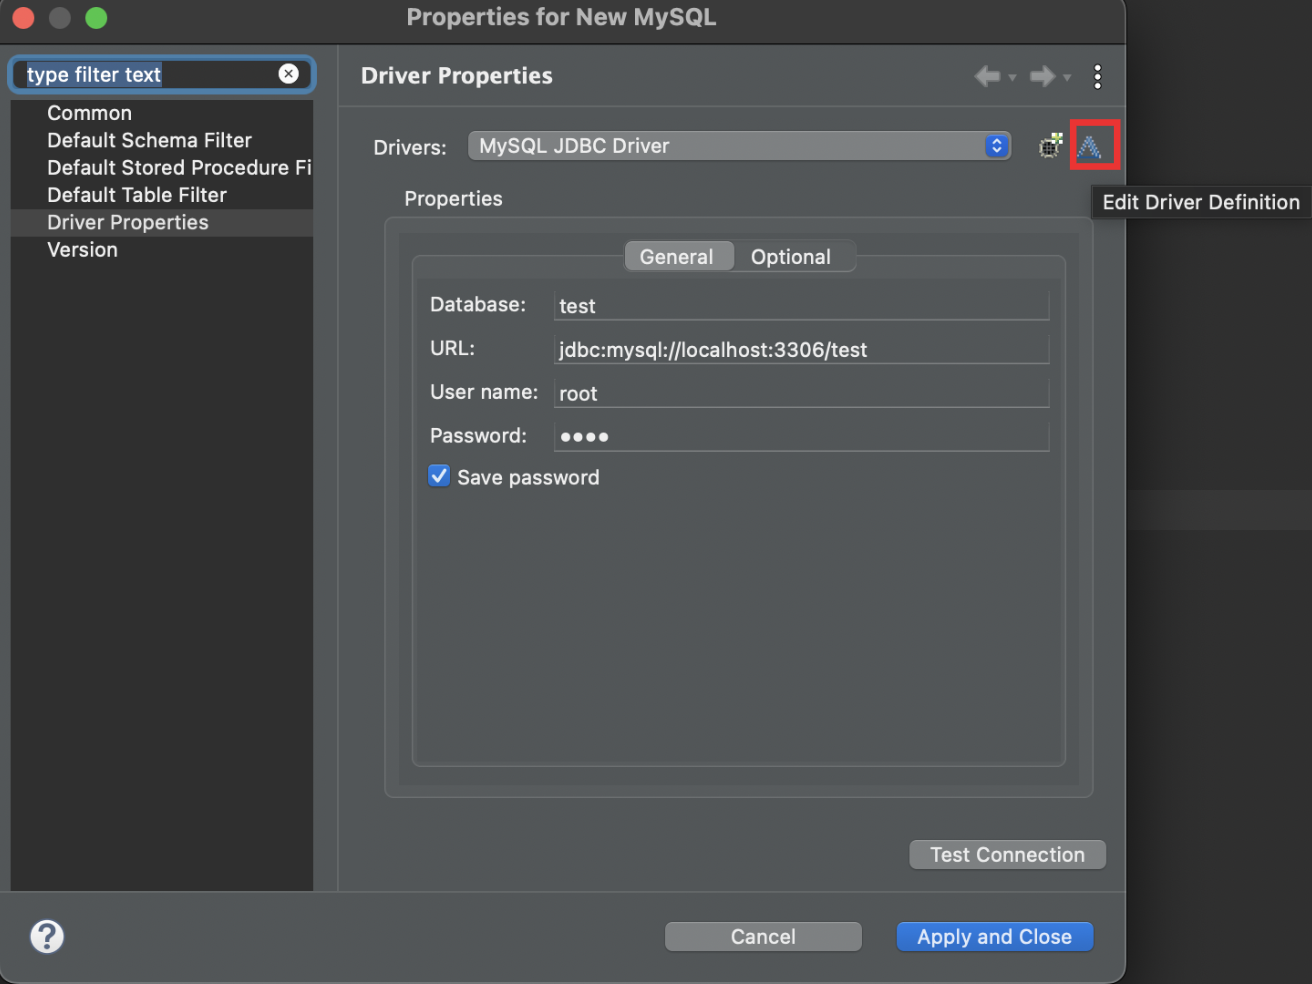The width and height of the screenshot is (1312, 984).
Task: Select Default Stored Procedure Filter item
Action: (162, 168)
